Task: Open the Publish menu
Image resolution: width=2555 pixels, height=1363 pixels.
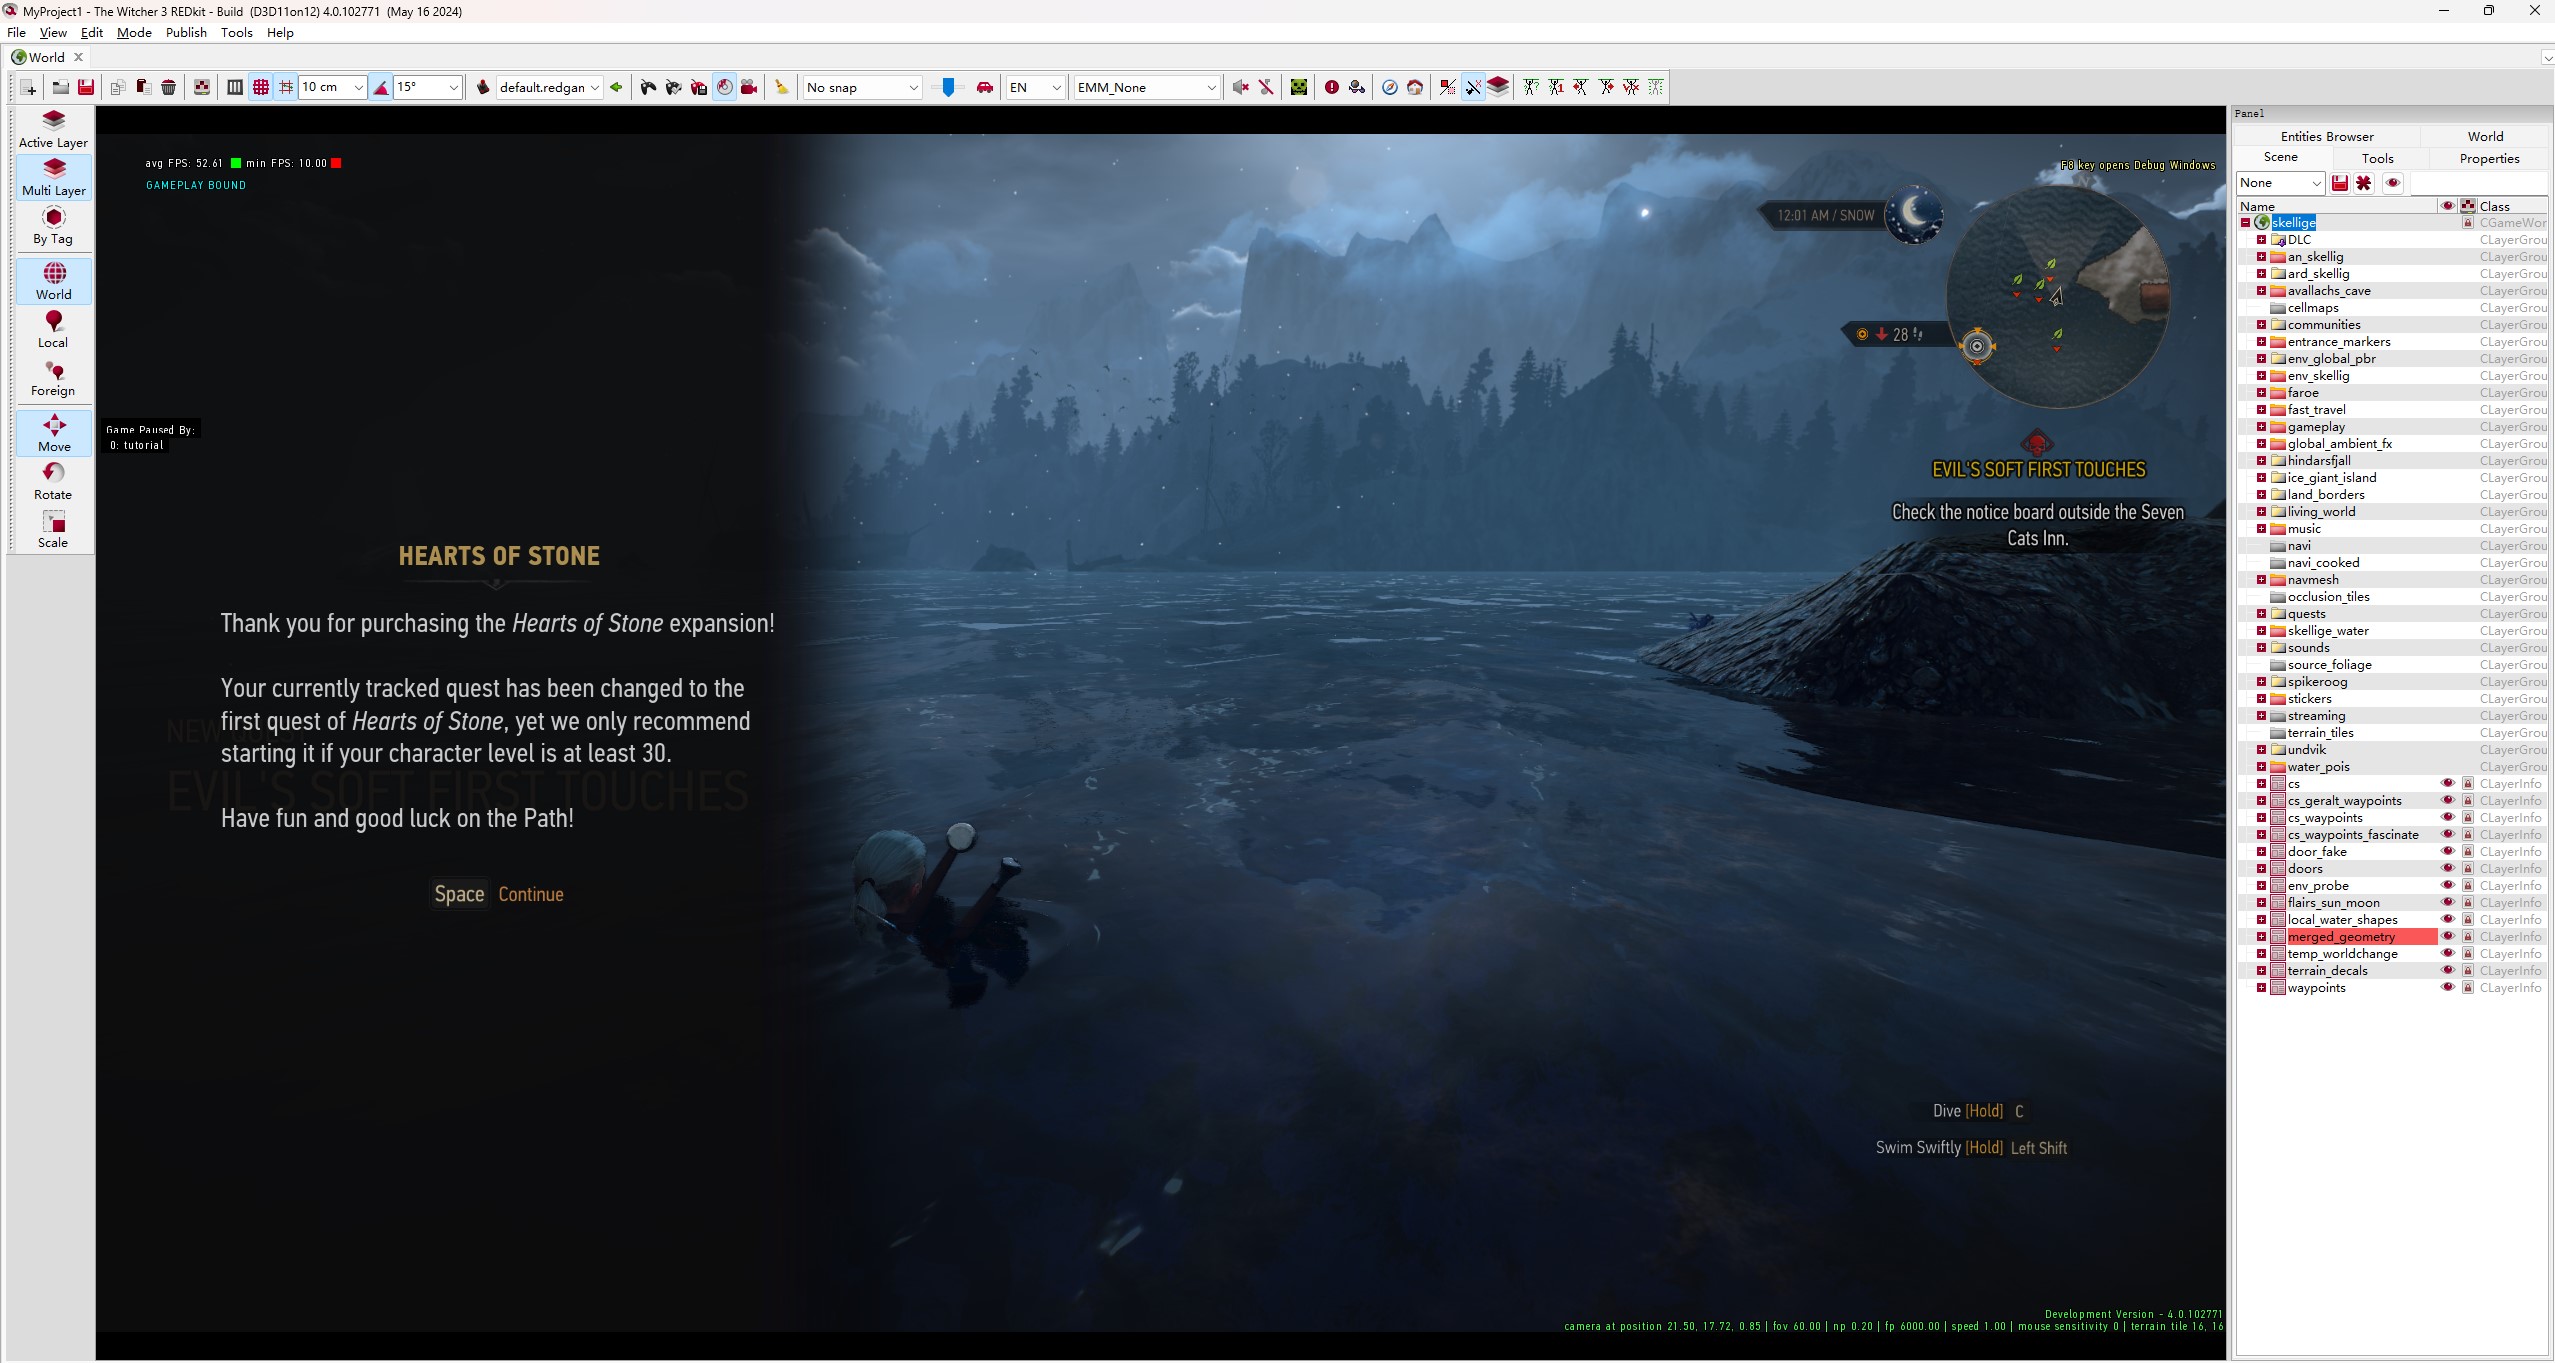Action: coord(186,32)
